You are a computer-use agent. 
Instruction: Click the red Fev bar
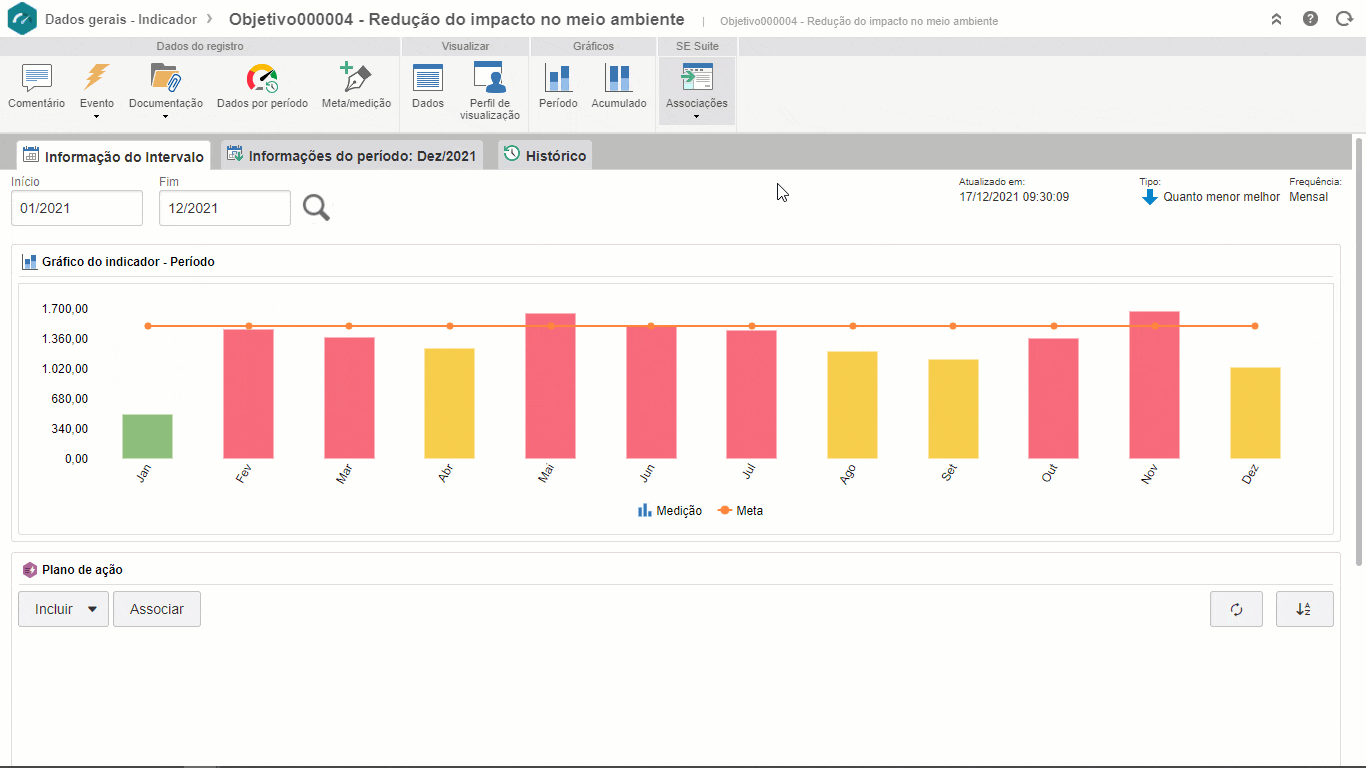(248, 394)
